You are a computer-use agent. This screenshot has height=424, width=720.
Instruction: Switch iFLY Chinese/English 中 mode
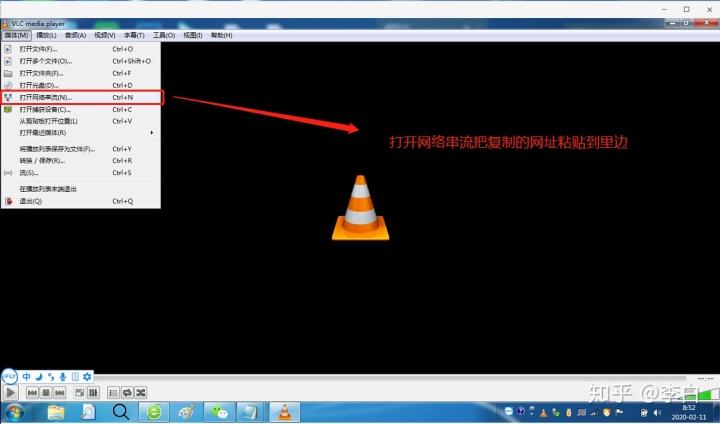(x=27, y=377)
